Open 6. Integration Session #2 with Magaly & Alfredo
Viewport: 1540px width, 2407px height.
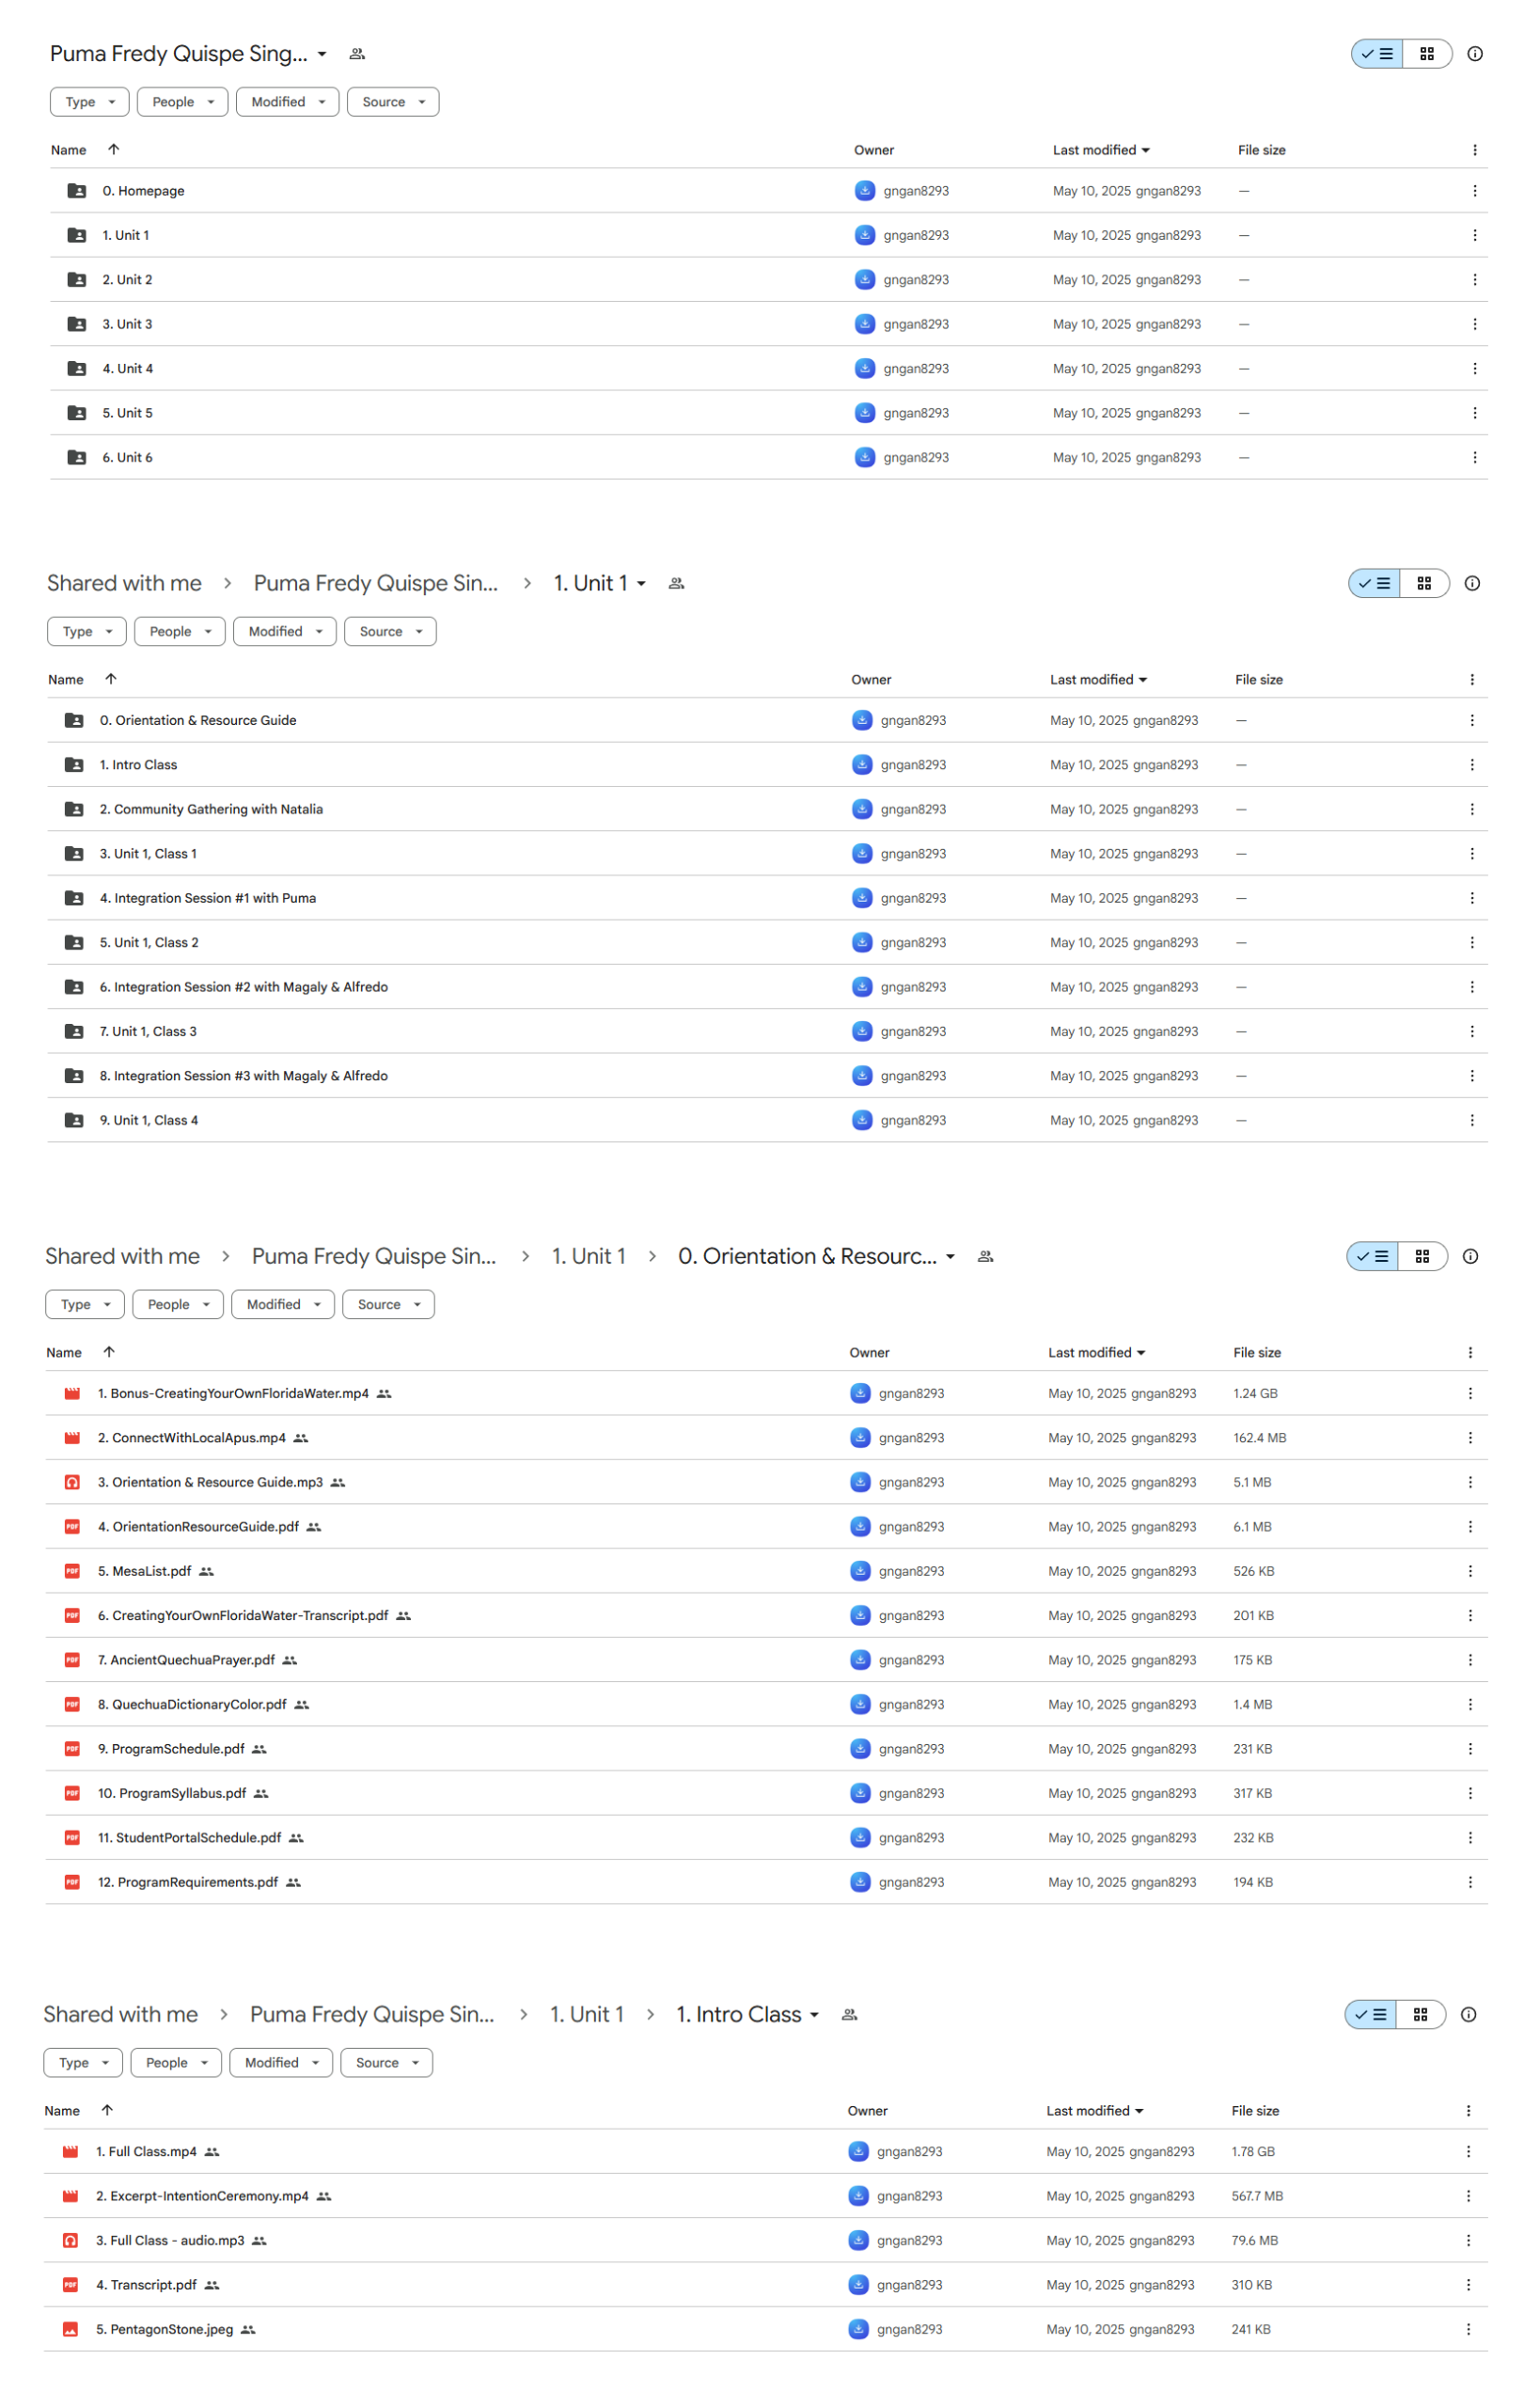(767, 987)
